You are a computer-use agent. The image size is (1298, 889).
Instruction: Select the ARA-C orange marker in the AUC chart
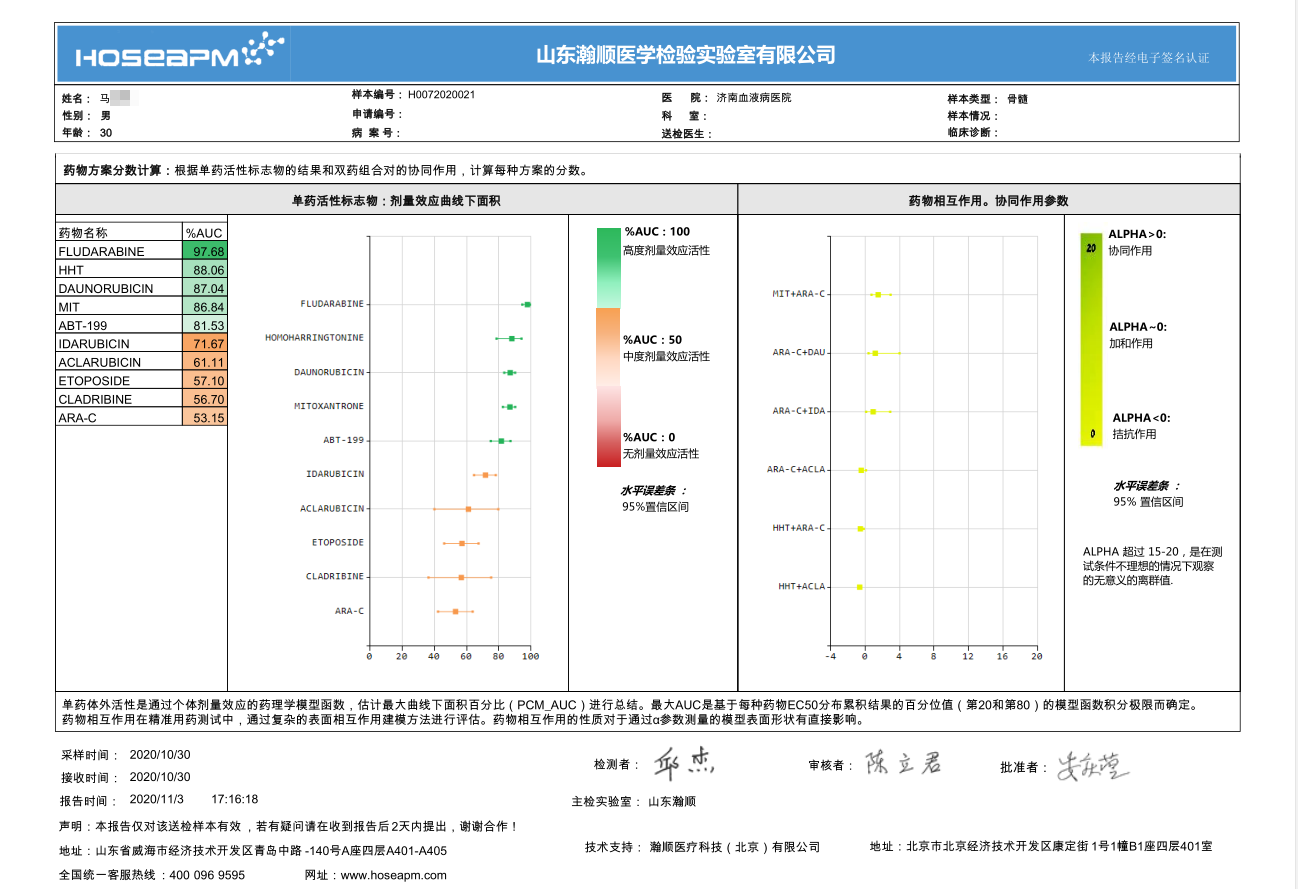point(455,611)
